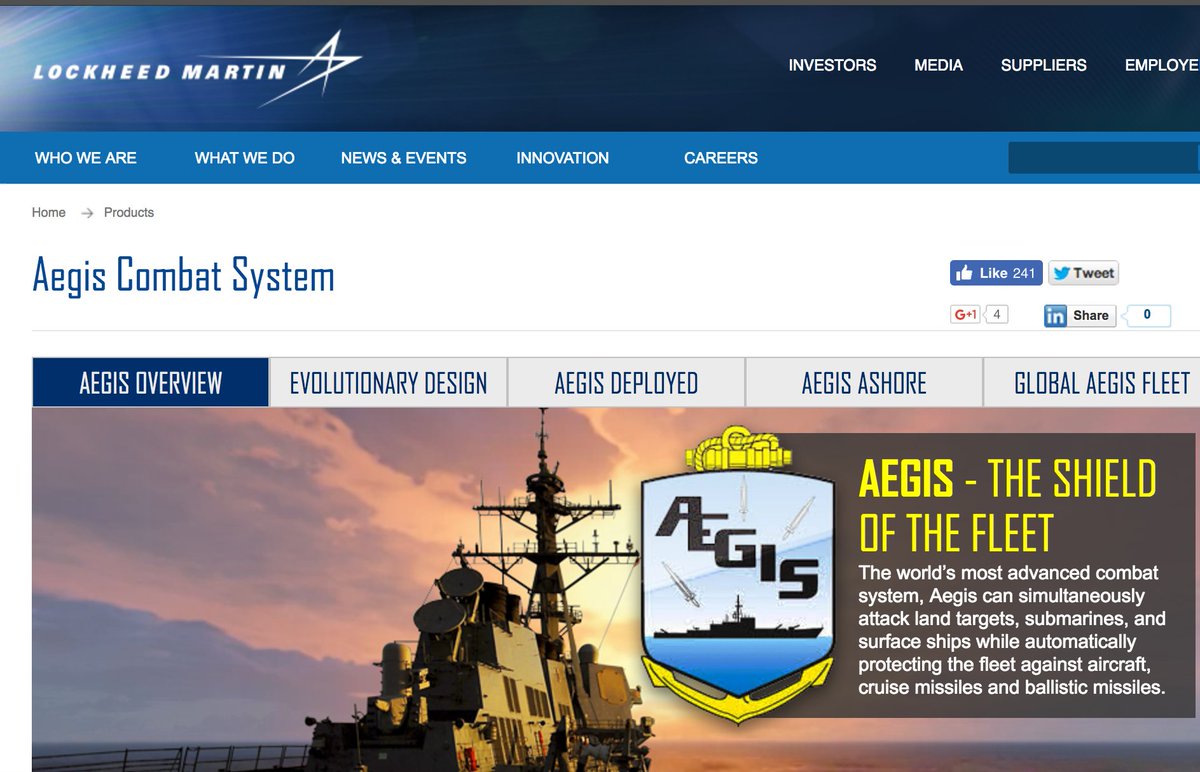Click the Aegis shield emblem
The height and width of the screenshot is (772, 1200).
(x=737, y=575)
